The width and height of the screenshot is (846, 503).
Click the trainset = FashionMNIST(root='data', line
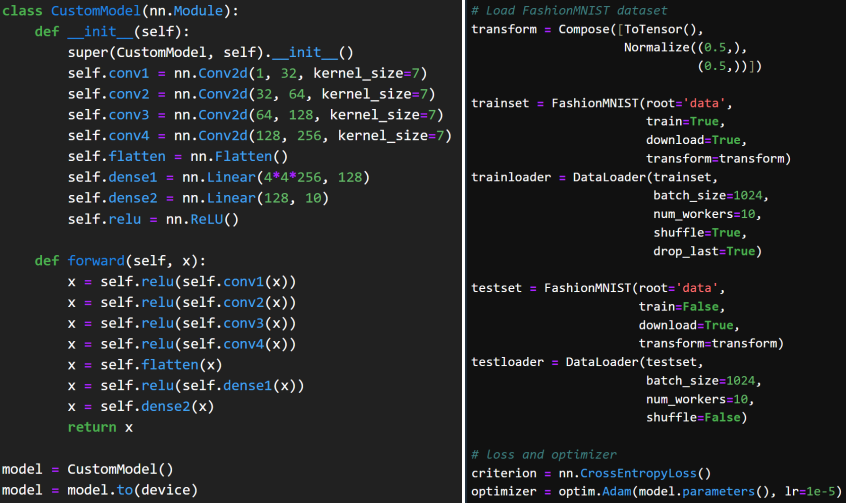click(602, 103)
